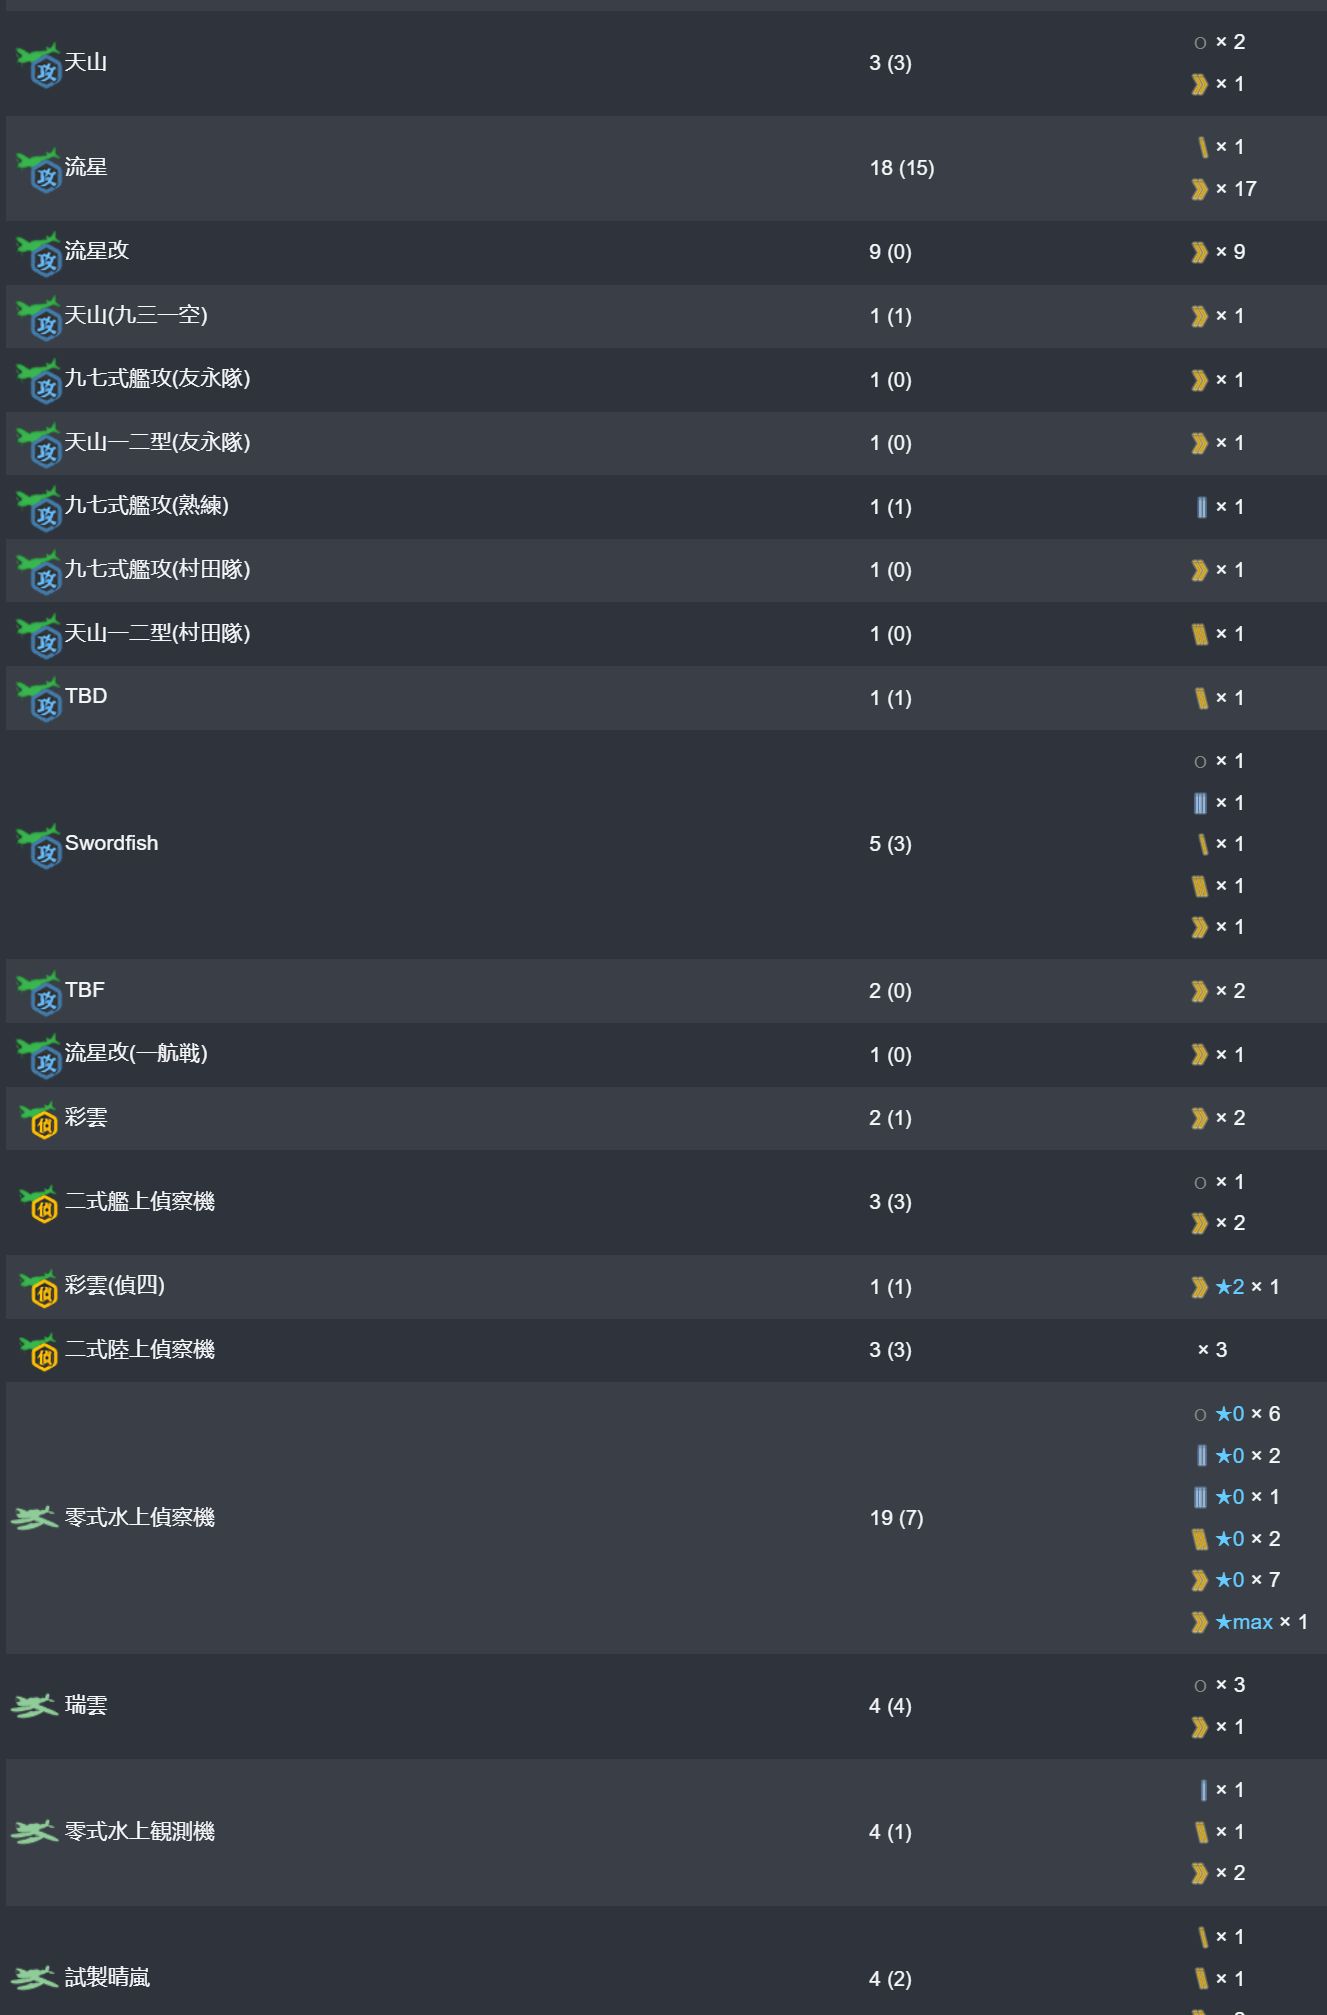The image size is (1327, 2015).
Task: Select the 流星 count value 18 (15)
Action: [x=902, y=168]
